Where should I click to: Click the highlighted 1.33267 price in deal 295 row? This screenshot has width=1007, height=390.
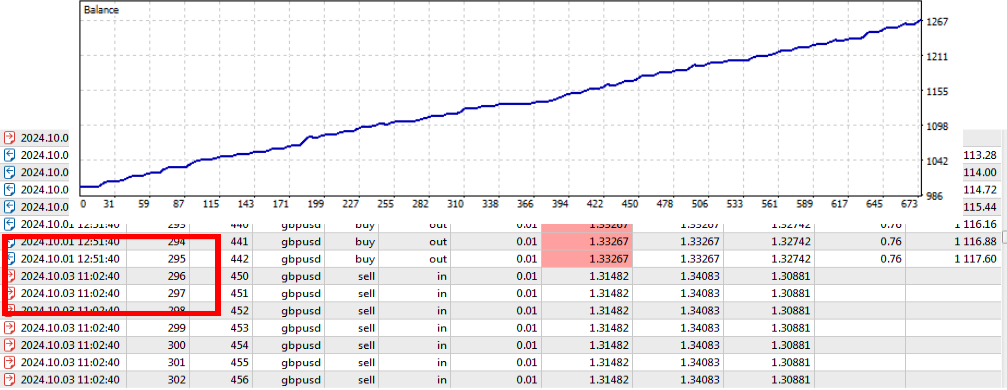pyautogui.click(x=608, y=259)
